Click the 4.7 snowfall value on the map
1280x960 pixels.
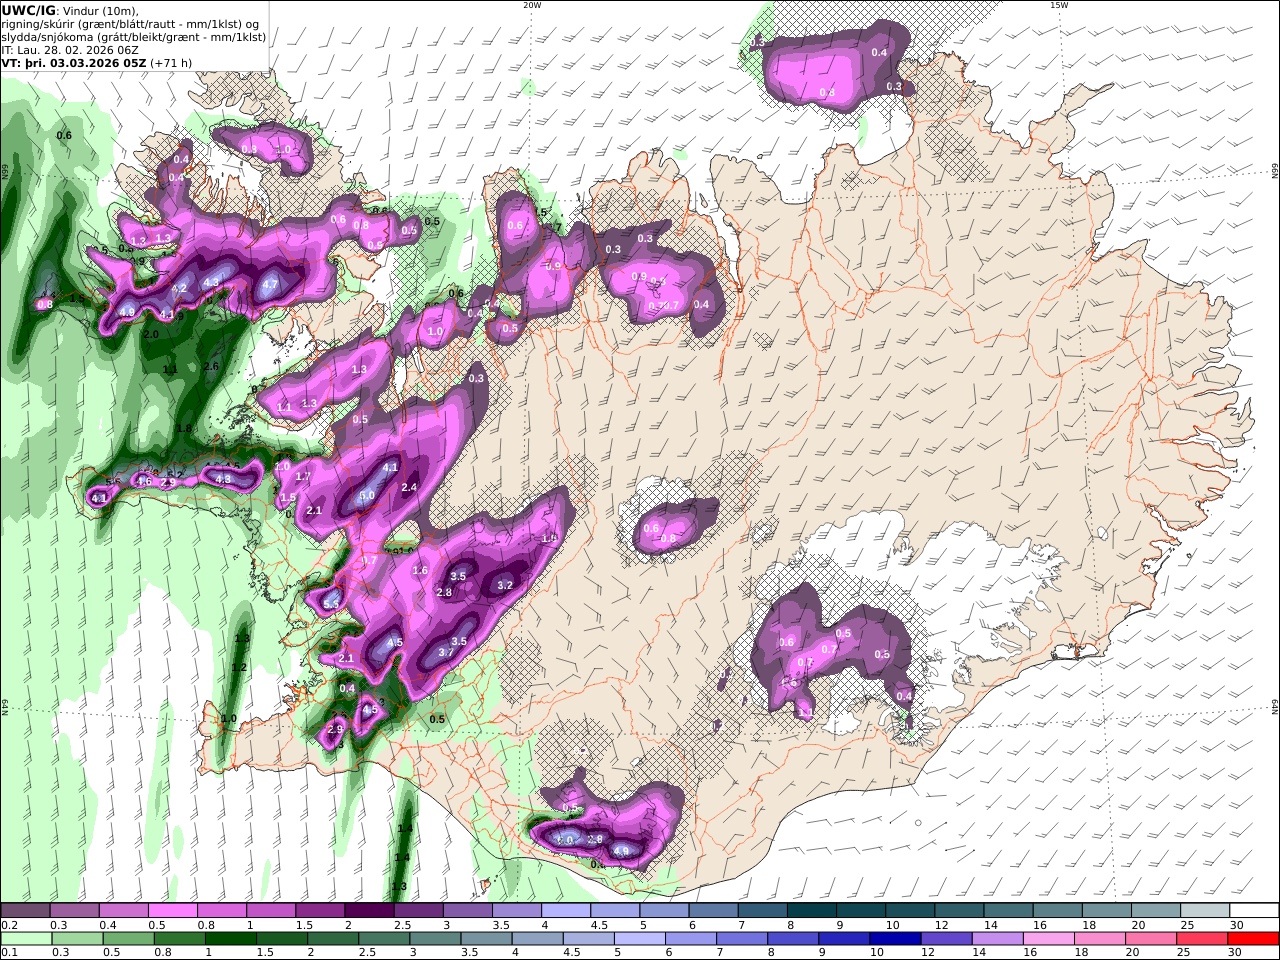(x=269, y=284)
